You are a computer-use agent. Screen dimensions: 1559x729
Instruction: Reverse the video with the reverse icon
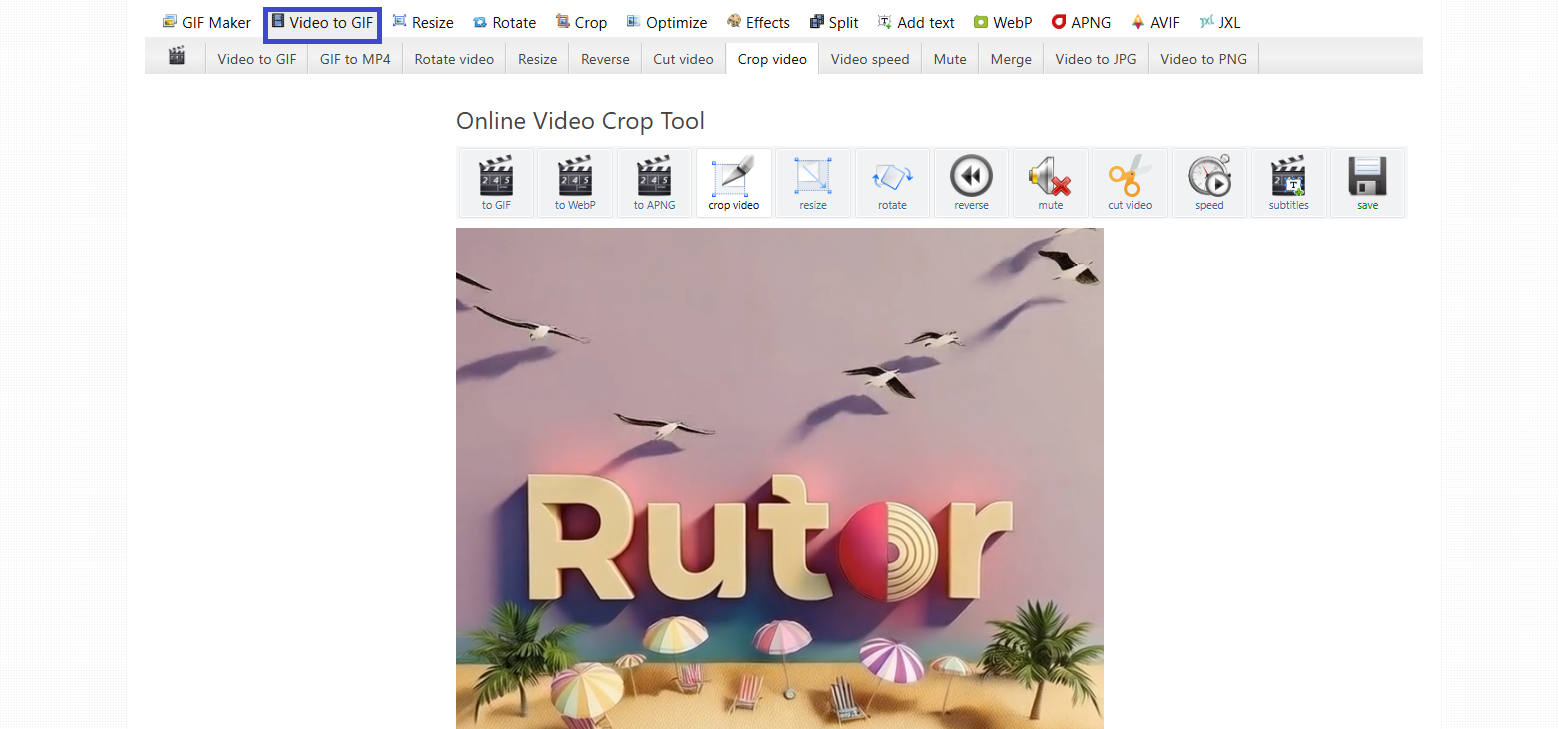[x=971, y=182]
